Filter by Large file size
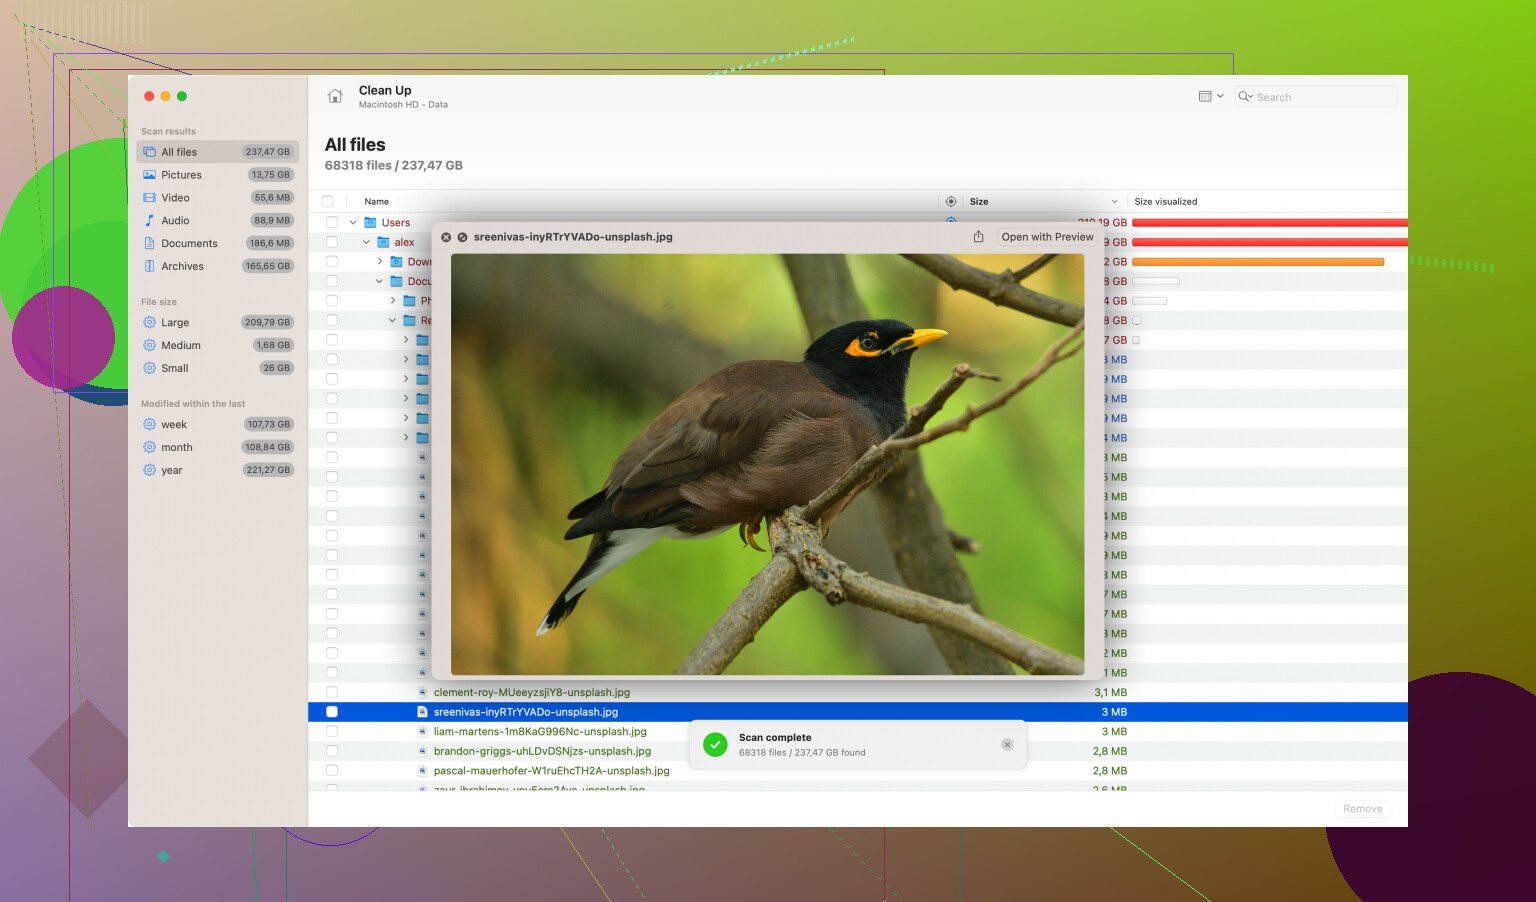Viewport: 1536px width, 902px height. 175,323
